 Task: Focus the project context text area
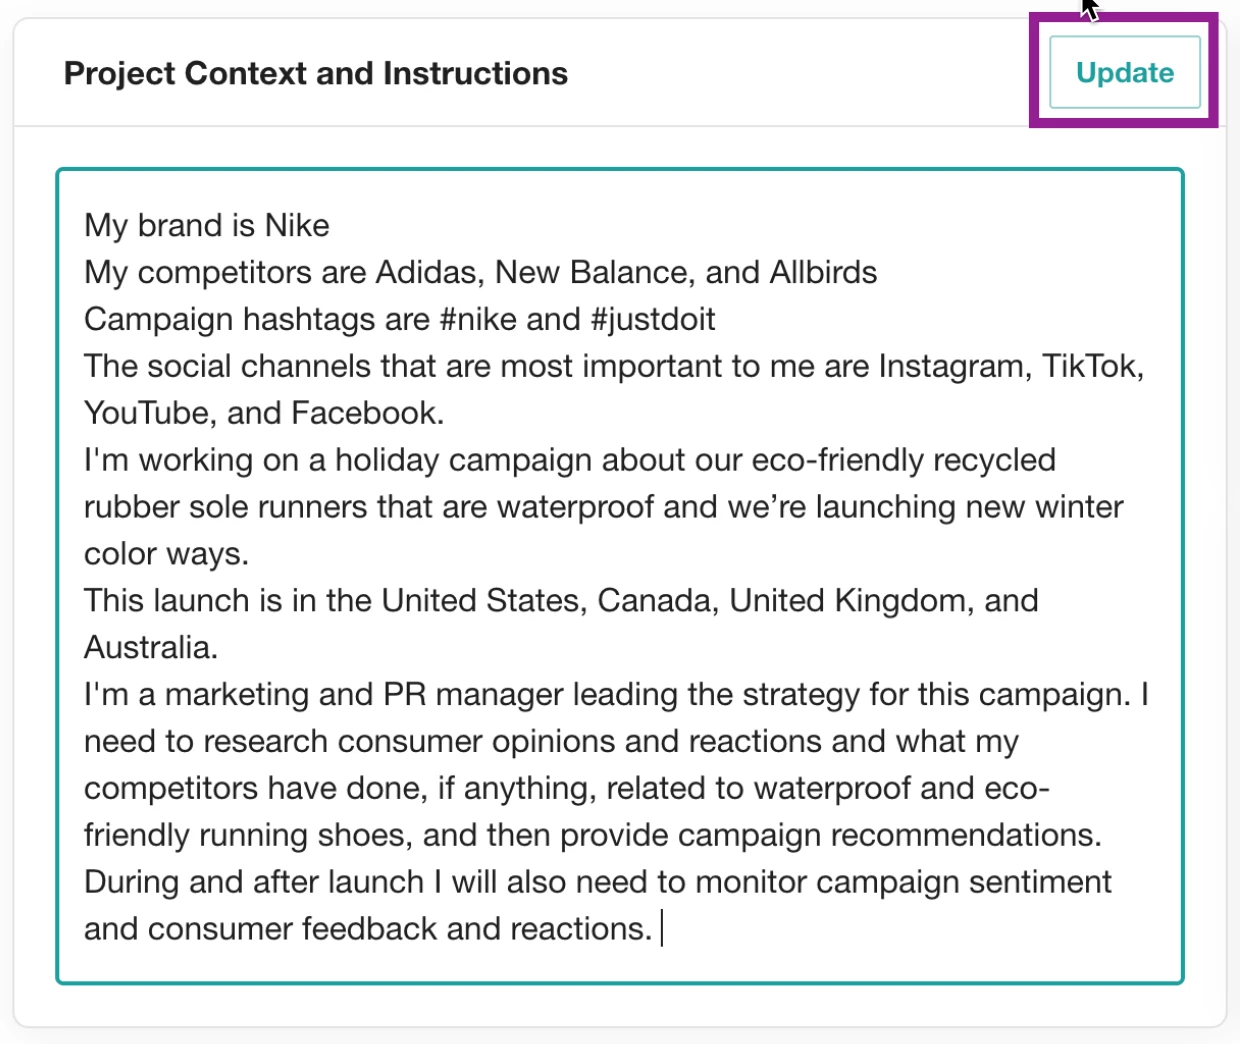(620, 576)
